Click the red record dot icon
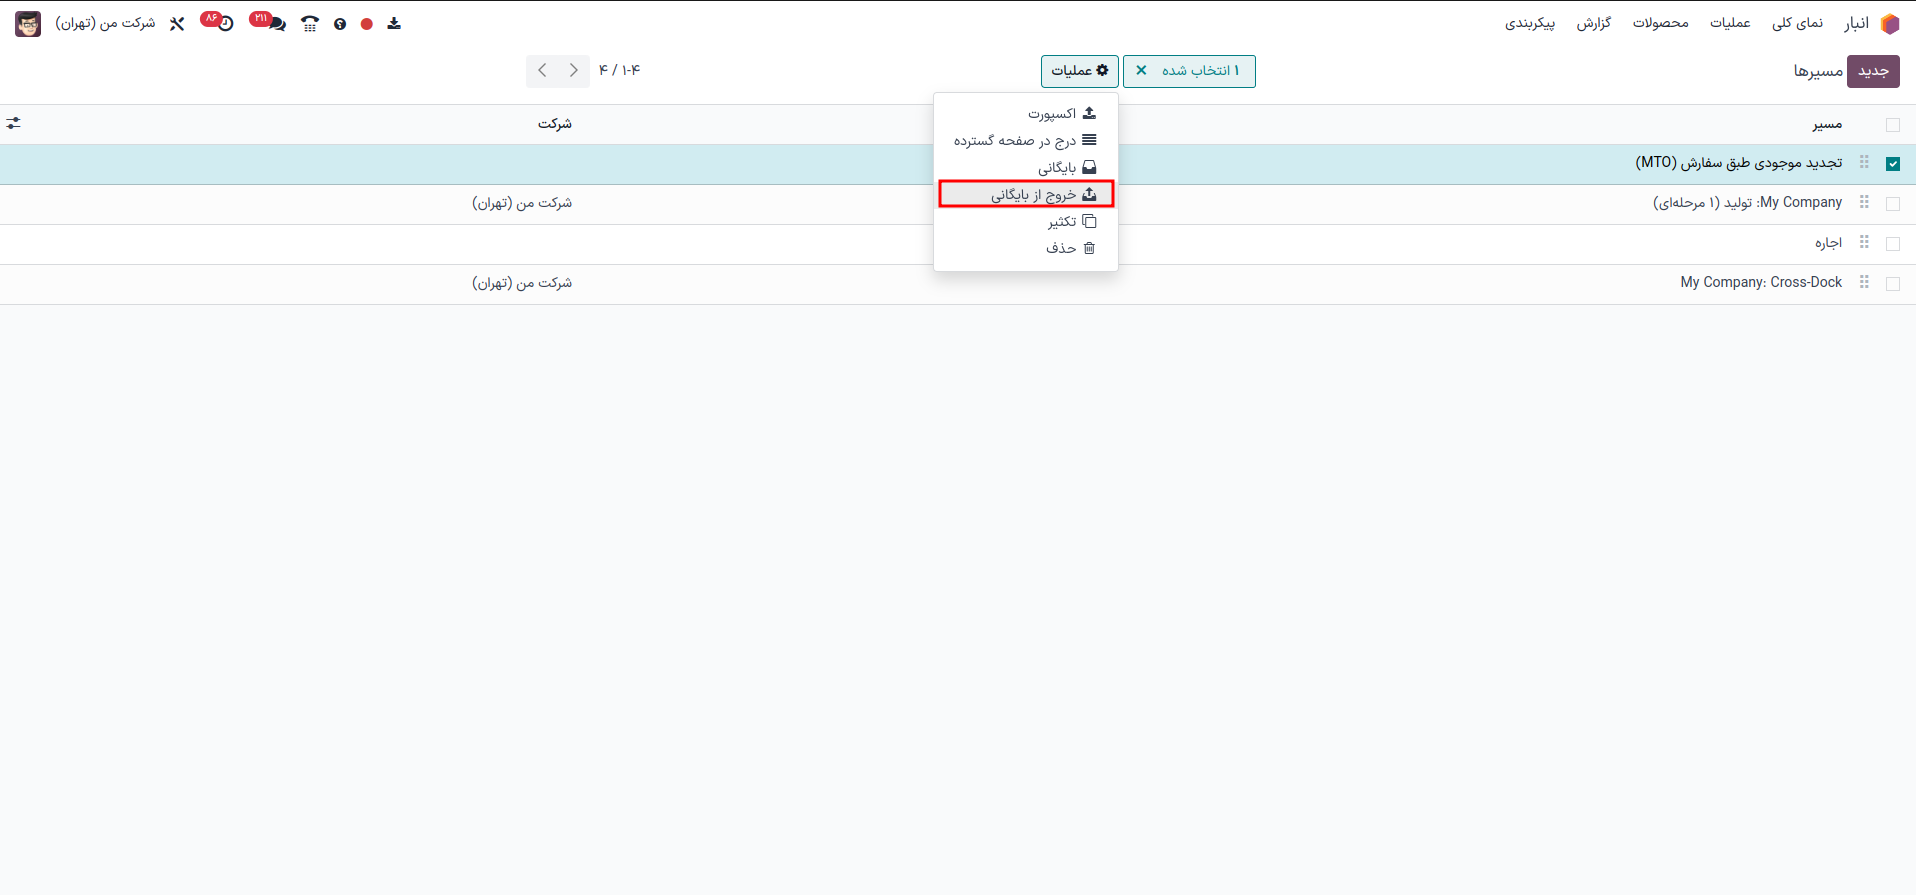This screenshot has width=1916, height=895. pyautogui.click(x=367, y=24)
